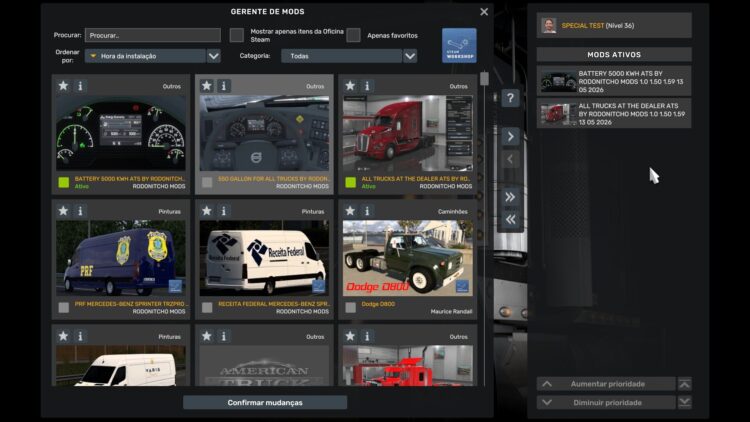
Task: Enable the PRF Mercedes-Benz Sprinter checkbox
Action: click(64, 308)
